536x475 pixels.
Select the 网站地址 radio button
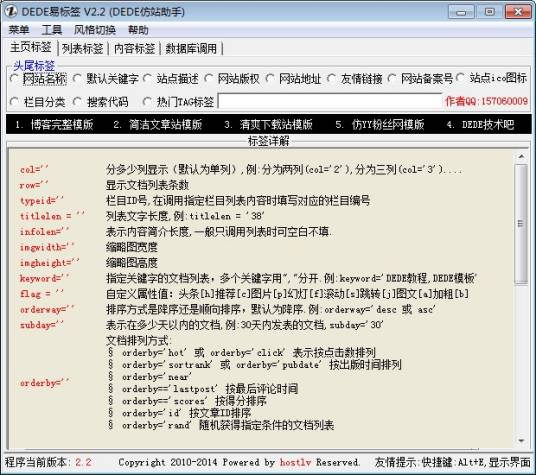pyautogui.click(x=294, y=79)
